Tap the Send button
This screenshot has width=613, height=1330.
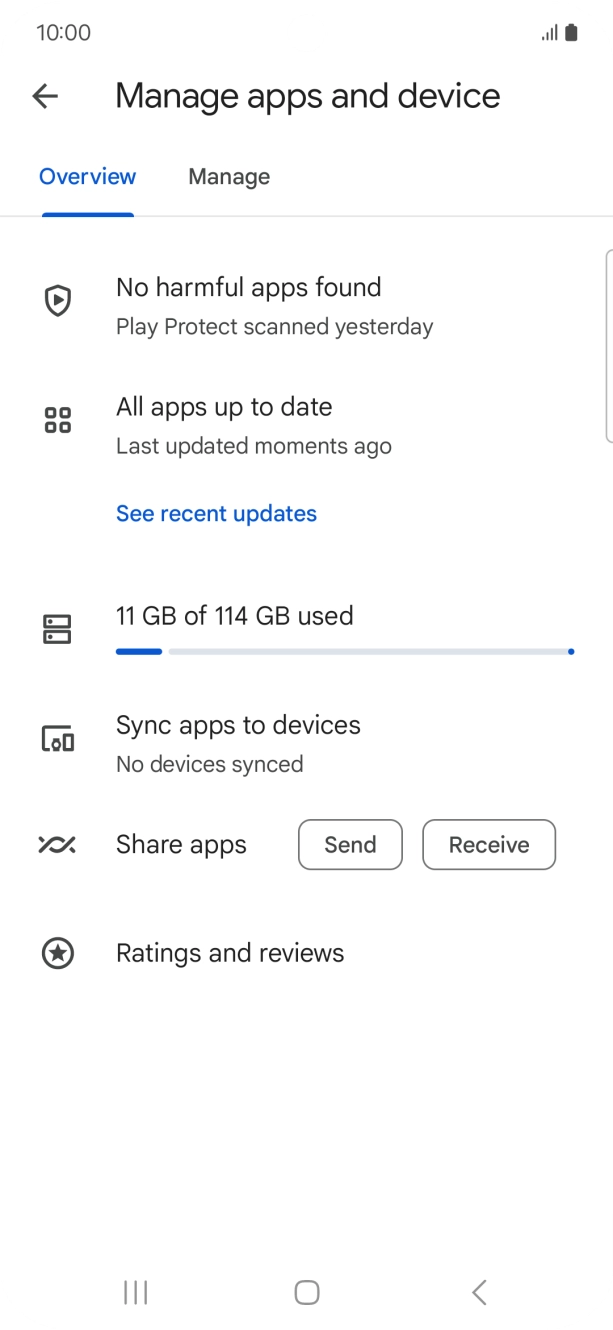350,845
